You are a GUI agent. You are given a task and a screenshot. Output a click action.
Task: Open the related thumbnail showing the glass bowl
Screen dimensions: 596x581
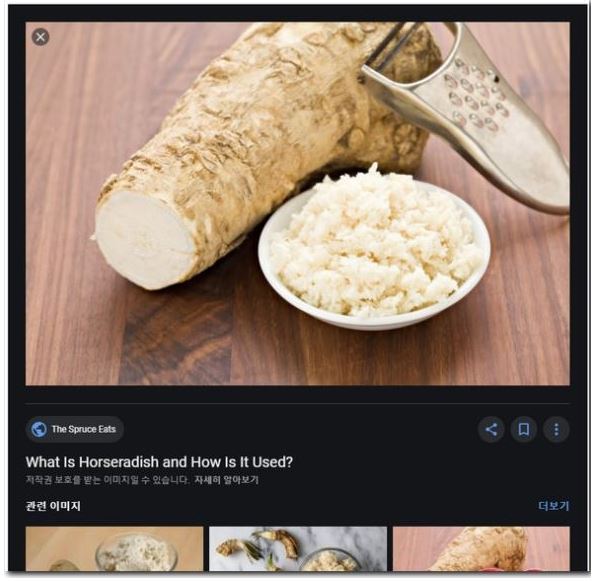(114, 548)
